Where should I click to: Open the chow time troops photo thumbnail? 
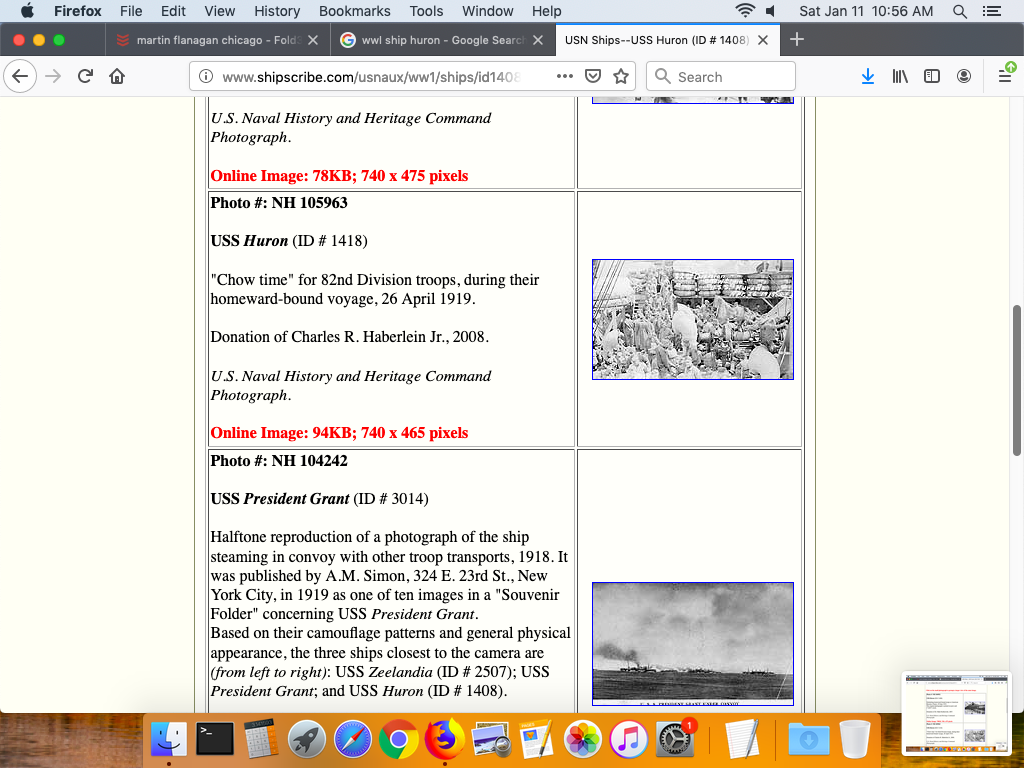[692, 319]
